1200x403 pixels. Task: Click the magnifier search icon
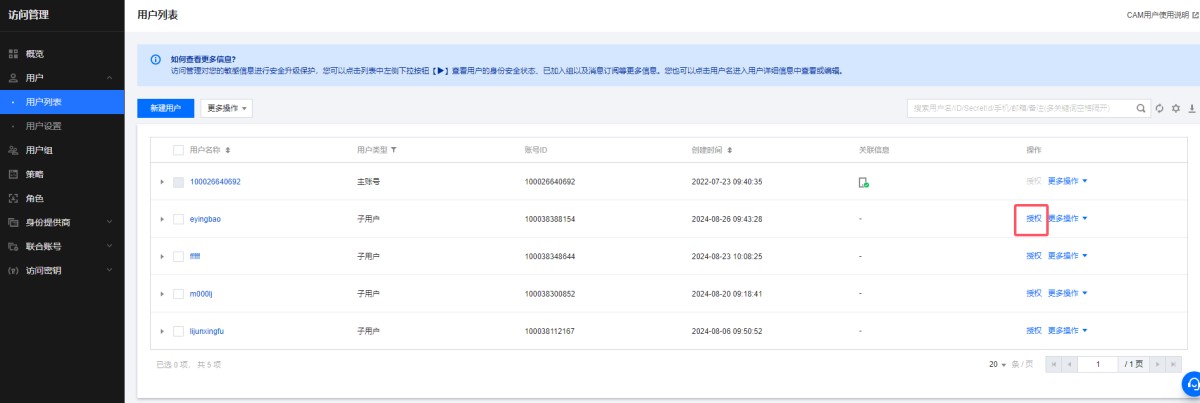[x=1142, y=108]
